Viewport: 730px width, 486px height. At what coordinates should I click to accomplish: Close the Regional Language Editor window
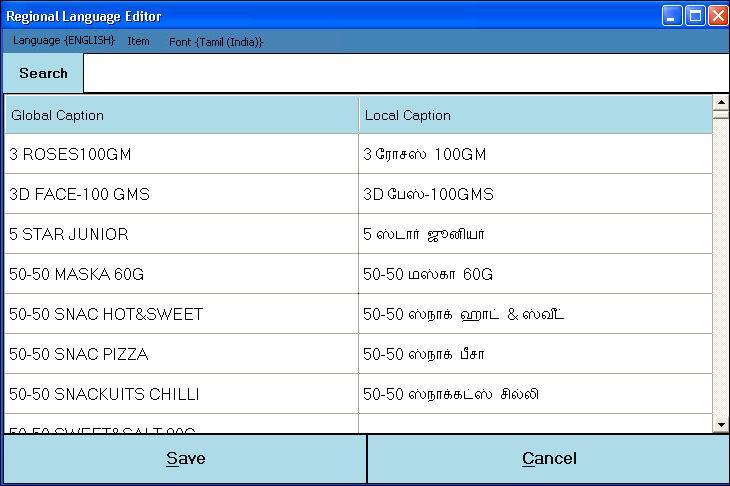[x=718, y=16]
